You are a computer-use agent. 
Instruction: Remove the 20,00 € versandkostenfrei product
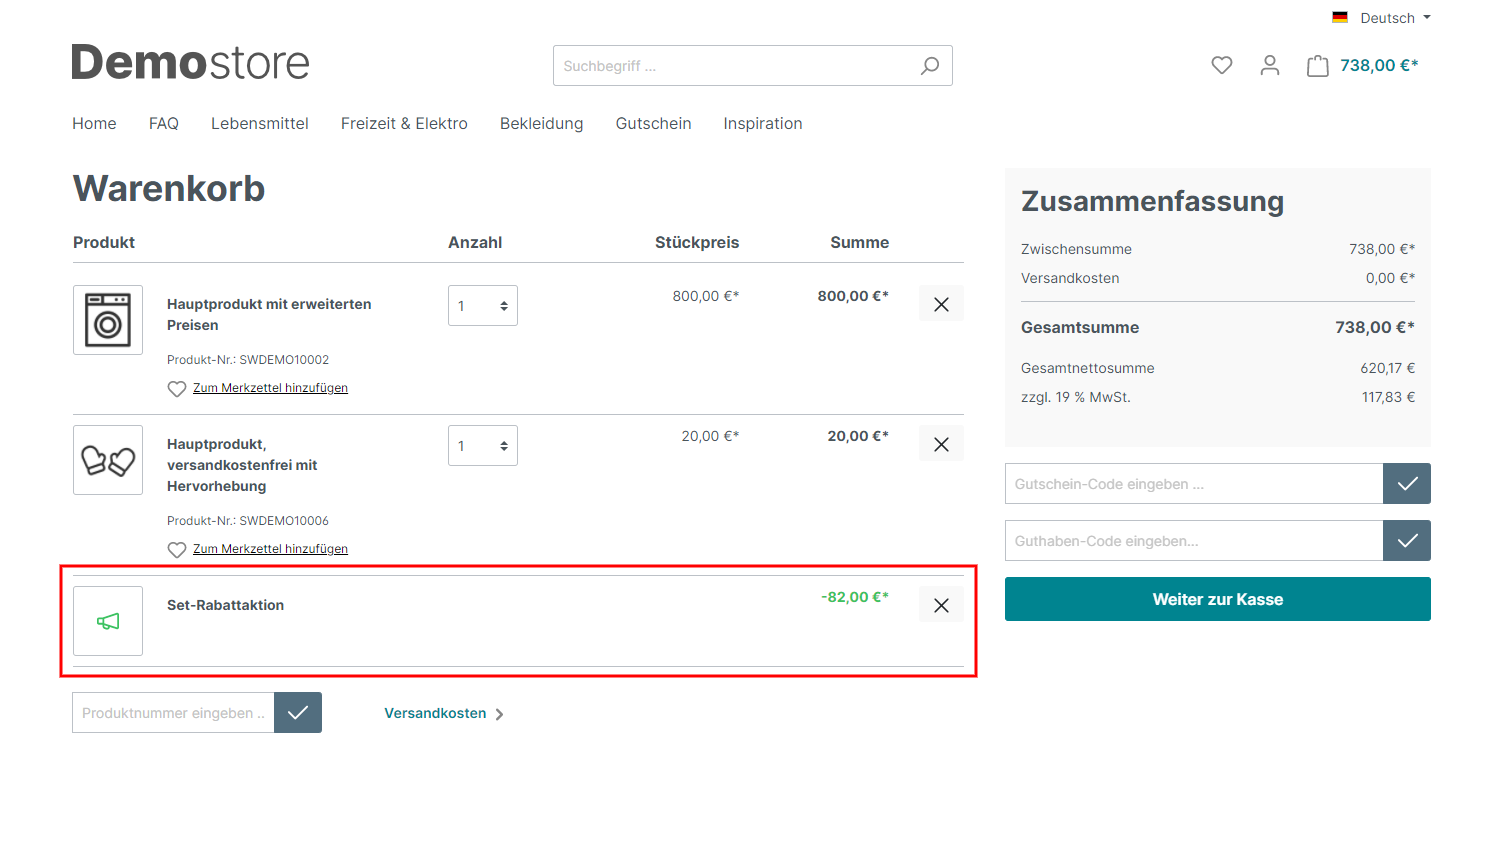point(941,444)
